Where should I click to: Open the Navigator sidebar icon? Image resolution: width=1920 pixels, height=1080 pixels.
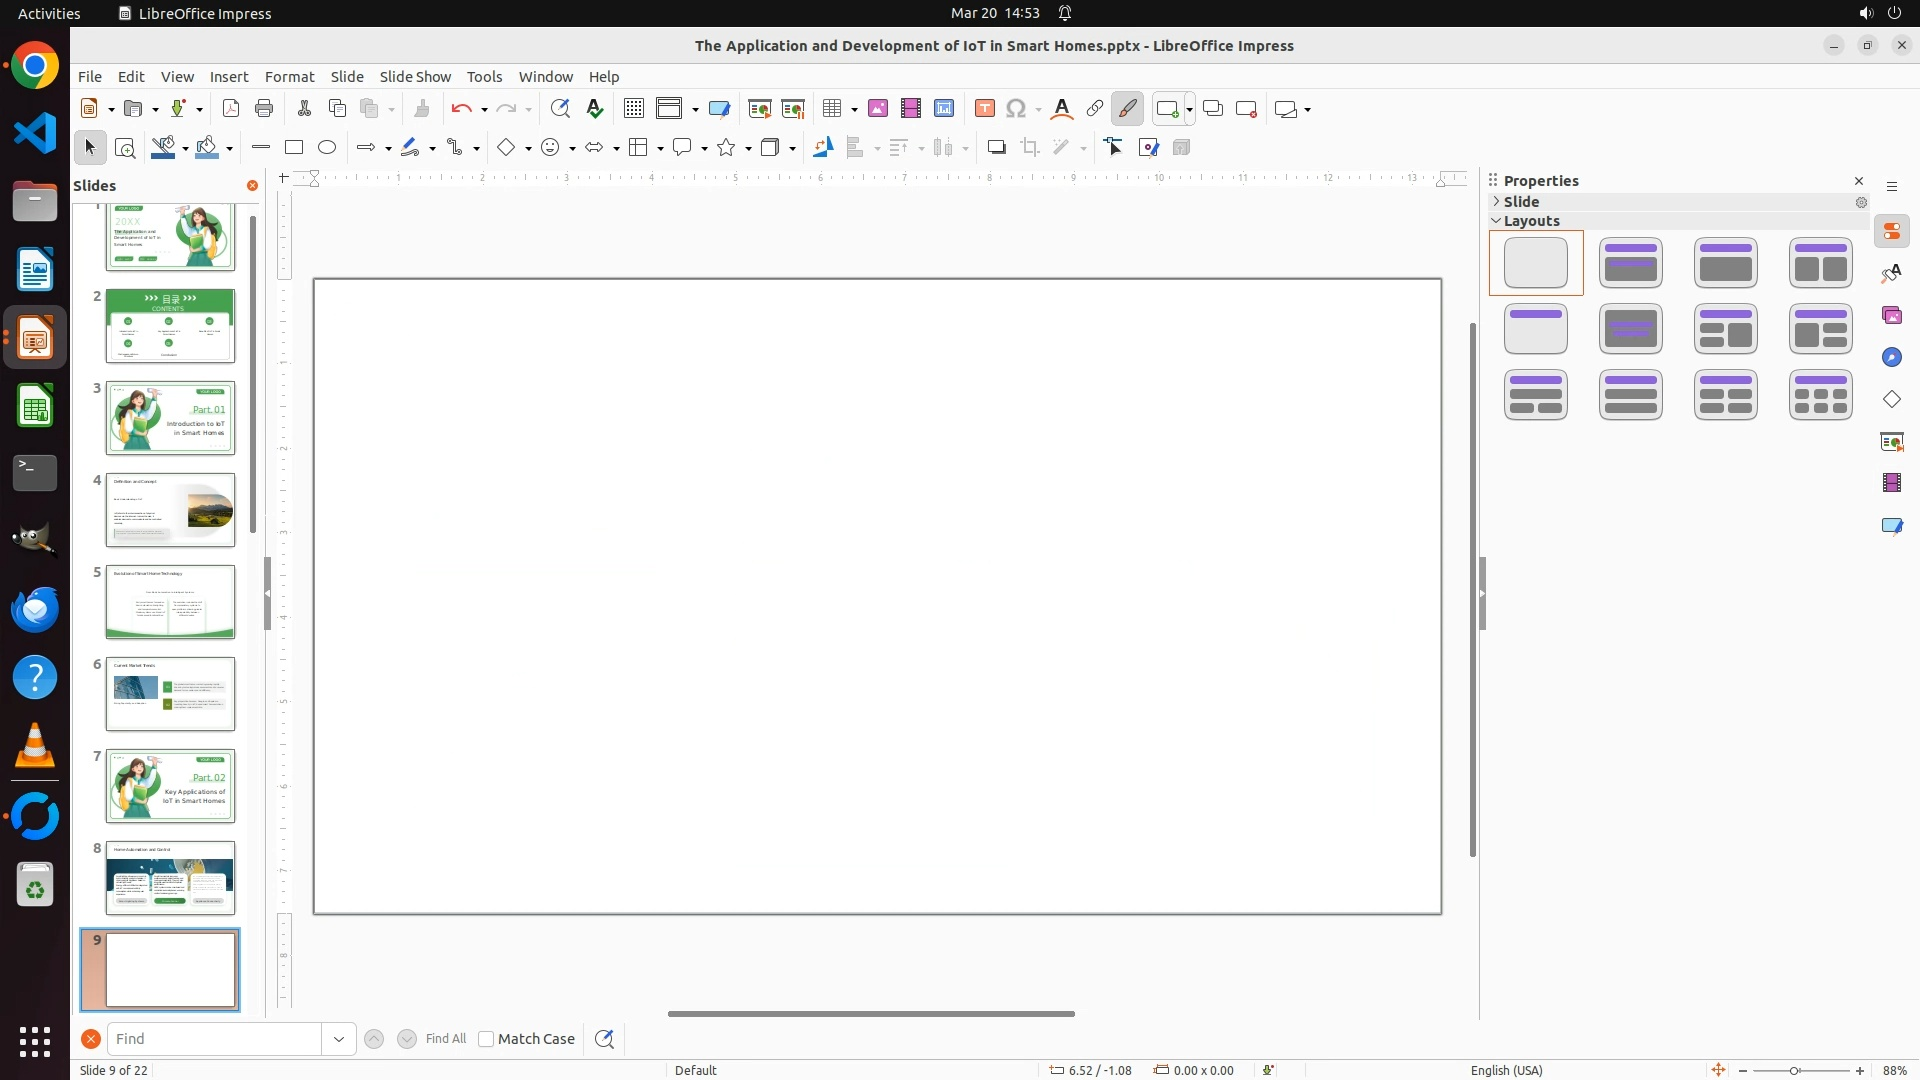click(1892, 358)
